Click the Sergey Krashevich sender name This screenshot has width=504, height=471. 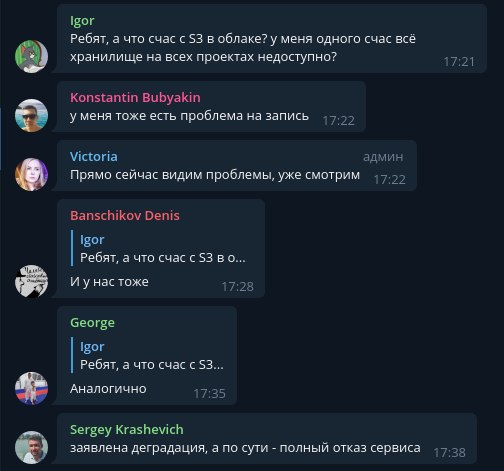(x=127, y=430)
